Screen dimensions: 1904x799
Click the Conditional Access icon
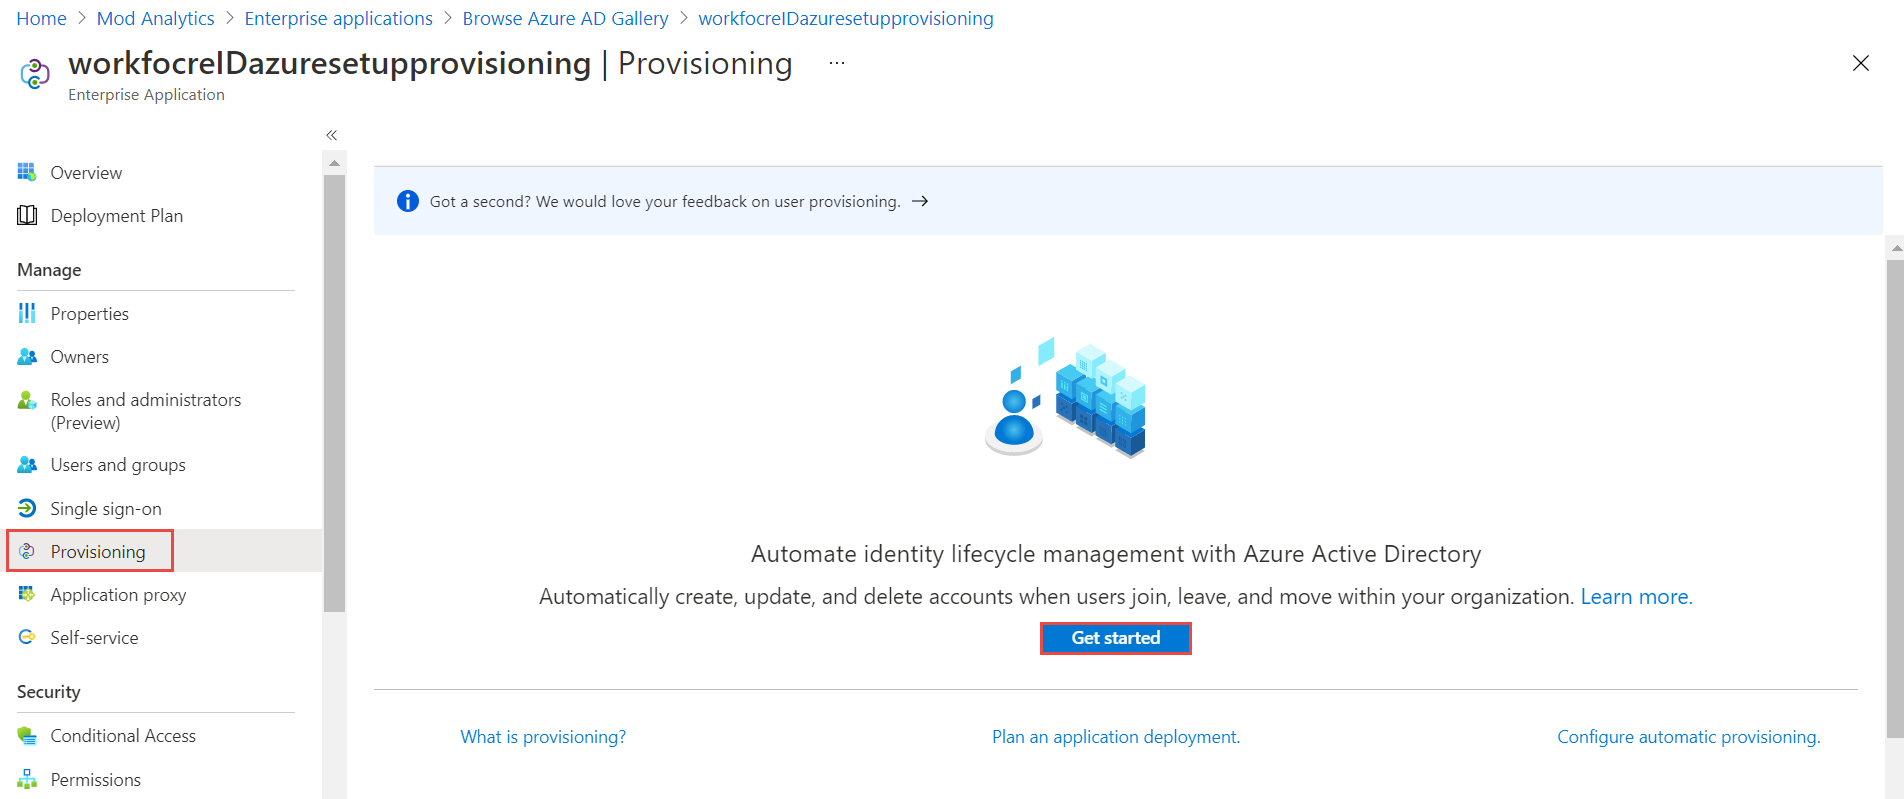pos(27,735)
